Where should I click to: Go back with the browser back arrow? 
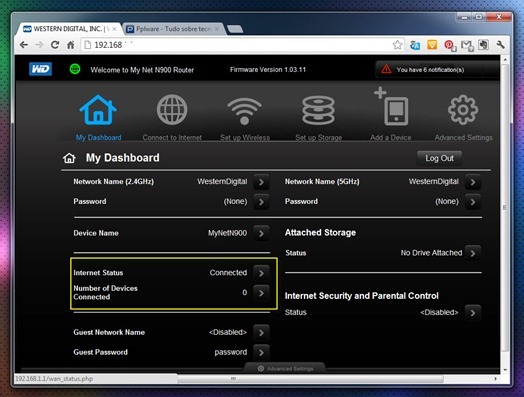[24, 45]
